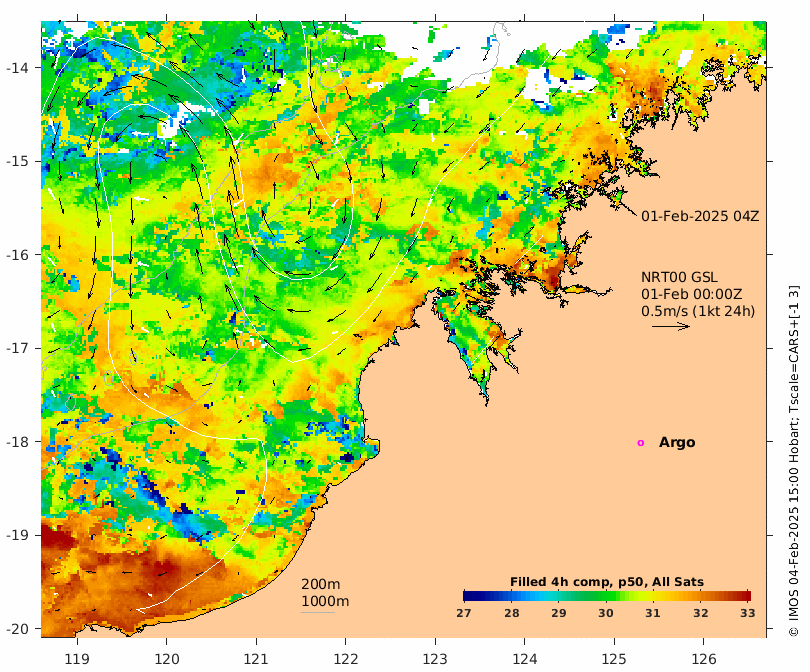The height and width of the screenshot is (672, 810).
Task: Click the longitude label '126'
Action: (x=704, y=659)
